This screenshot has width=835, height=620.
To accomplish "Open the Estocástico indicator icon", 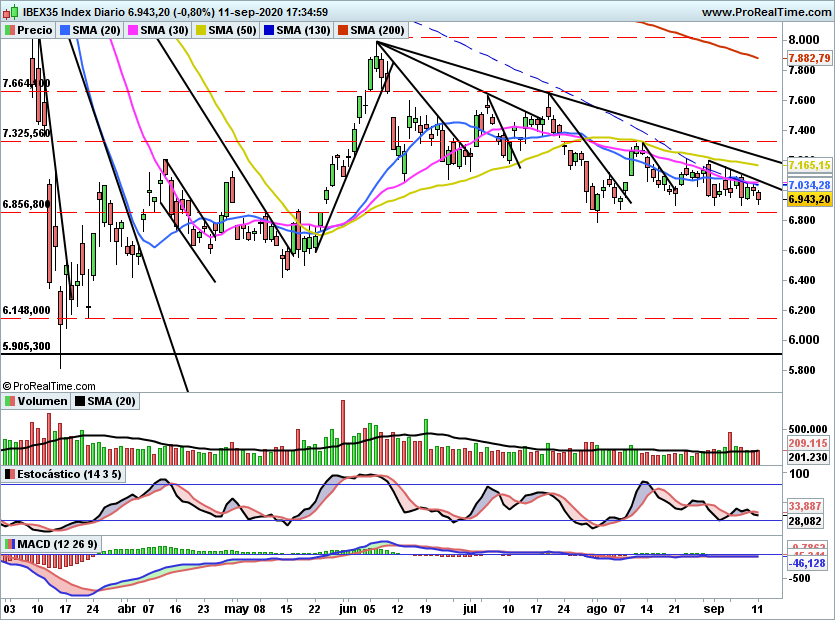I will pyautogui.click(x=8, y=473).
